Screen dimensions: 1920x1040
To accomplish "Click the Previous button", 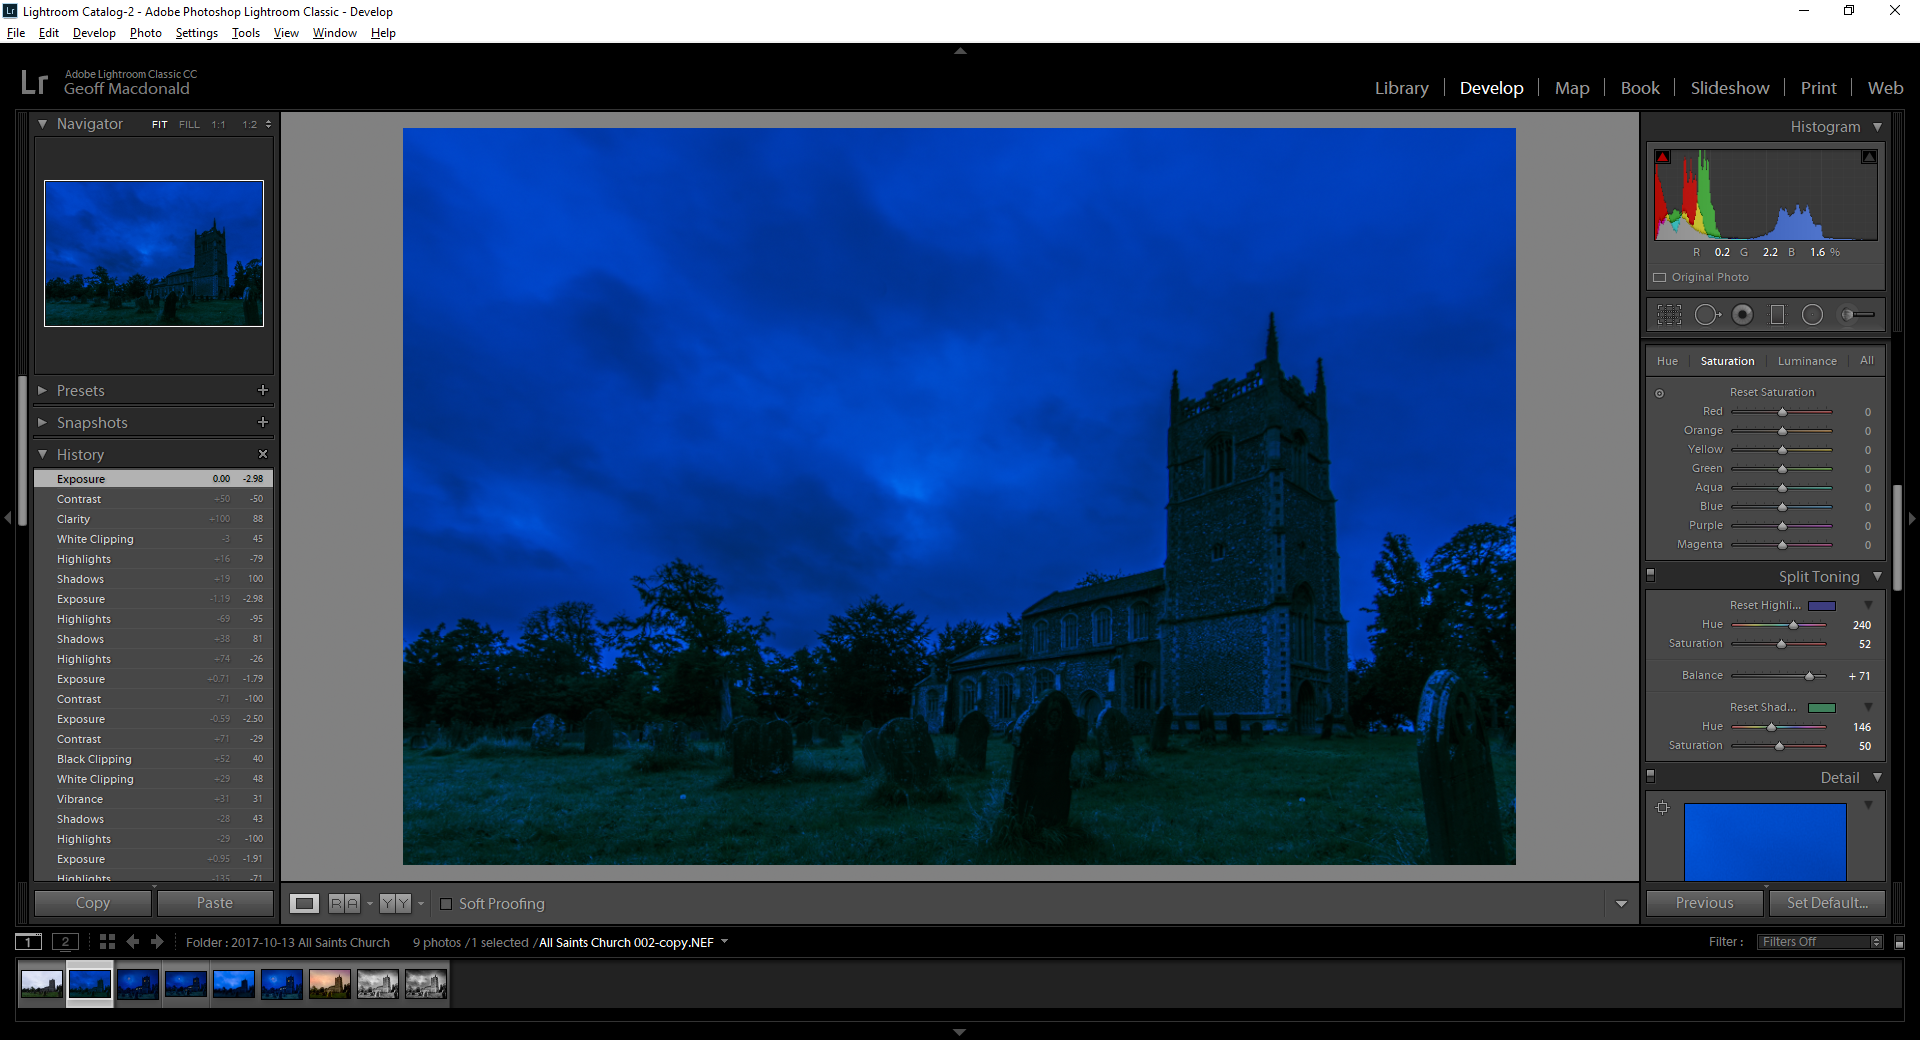I will [1704, 903].
